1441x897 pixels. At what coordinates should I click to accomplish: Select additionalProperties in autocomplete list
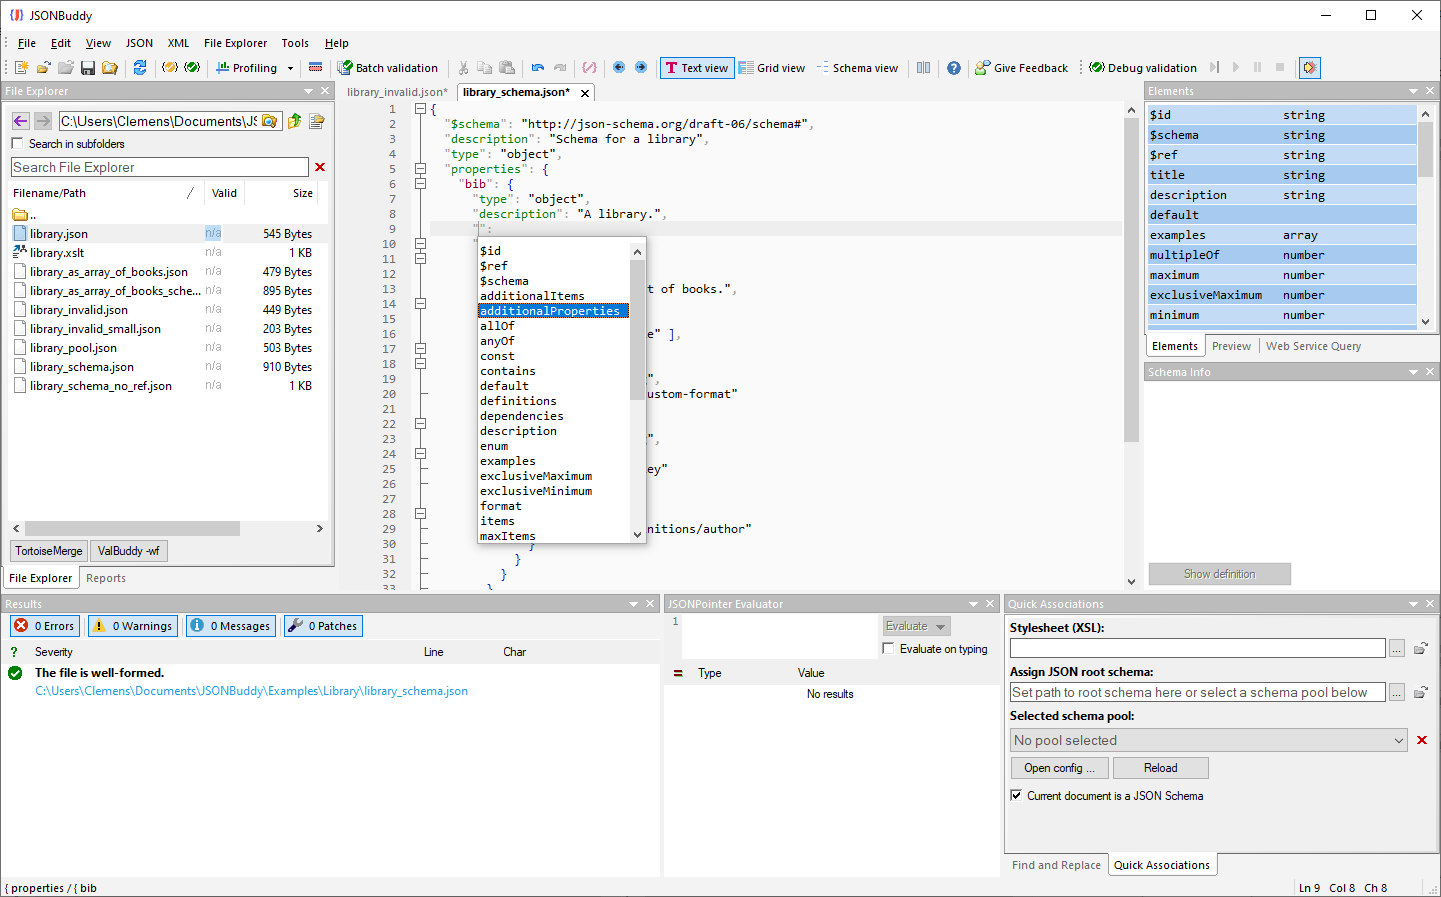click(x=553, y=311)
